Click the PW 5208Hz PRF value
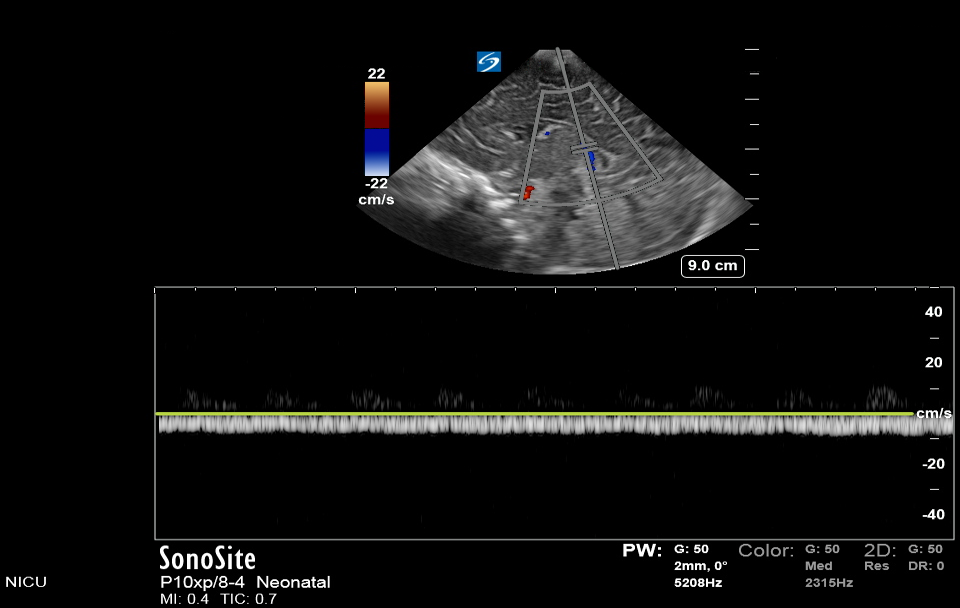 698,582
